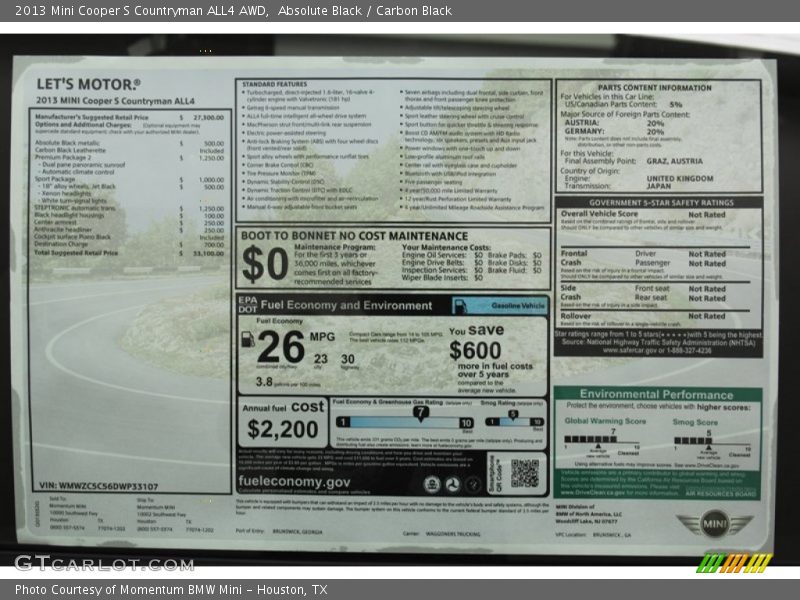Click the You save $600 amount
Viewport: 800px width, 600px height.
tap(476, 351)
